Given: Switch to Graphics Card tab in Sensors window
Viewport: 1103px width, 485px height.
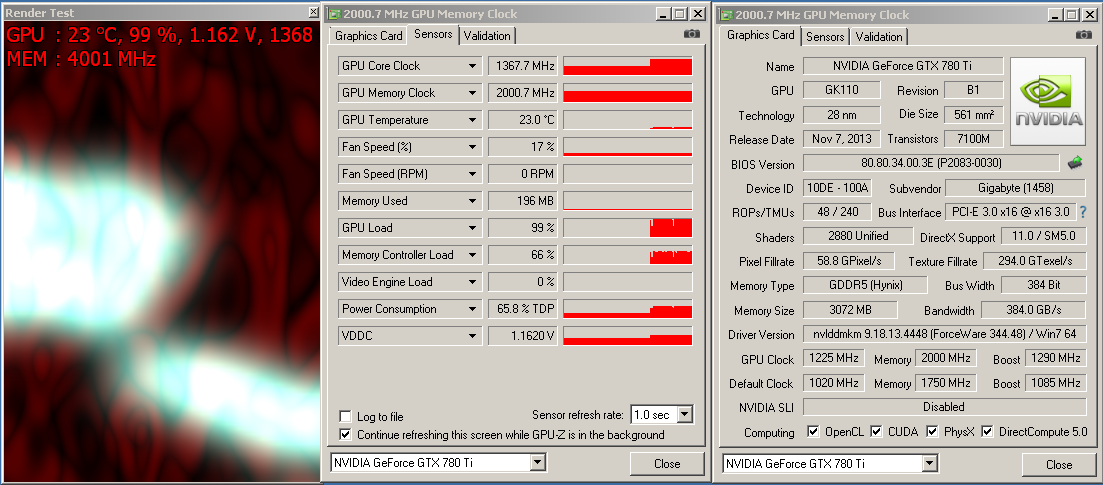Looking at the screenshot, I should click(x=369, y=36).
